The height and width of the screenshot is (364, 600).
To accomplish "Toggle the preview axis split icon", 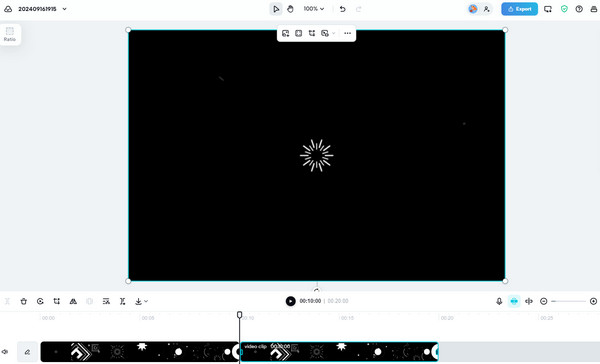I will click(x=529, y=301).
